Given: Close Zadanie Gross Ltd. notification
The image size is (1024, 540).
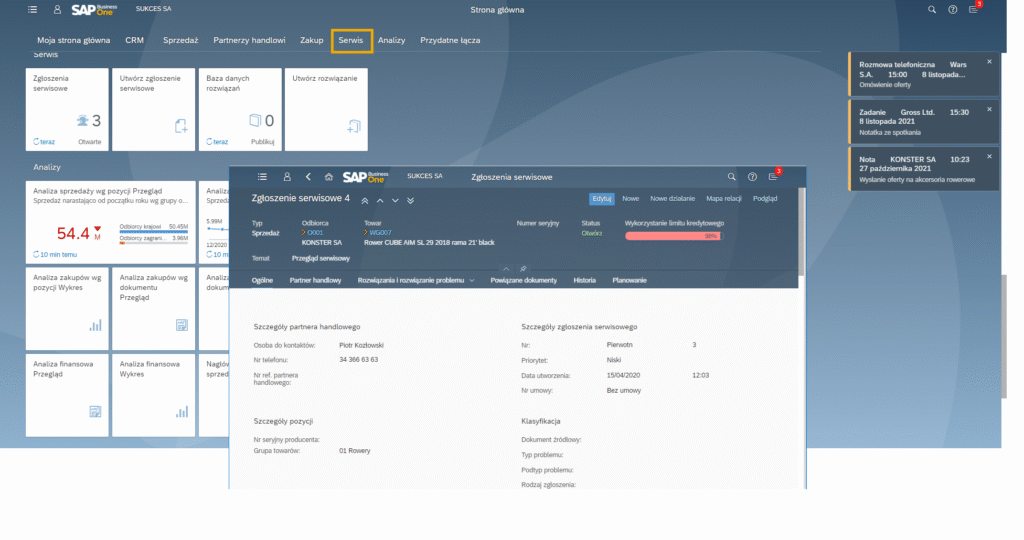Looking at the screenshot, I should pos(989,109).
